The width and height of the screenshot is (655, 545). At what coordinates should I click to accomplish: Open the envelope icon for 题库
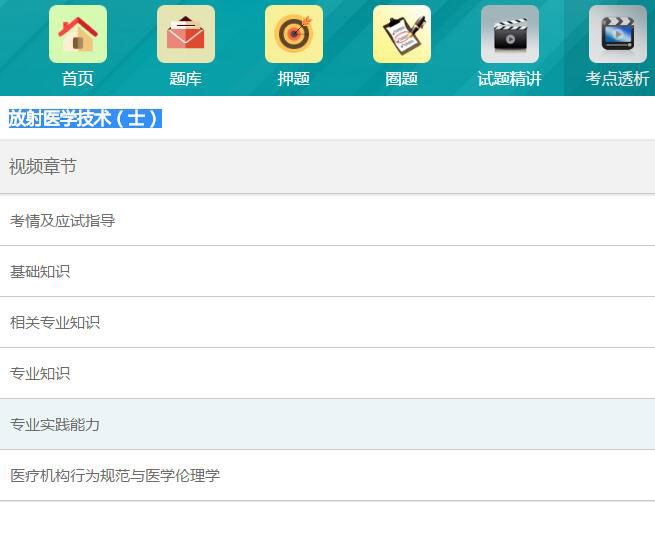coord(186,34)
